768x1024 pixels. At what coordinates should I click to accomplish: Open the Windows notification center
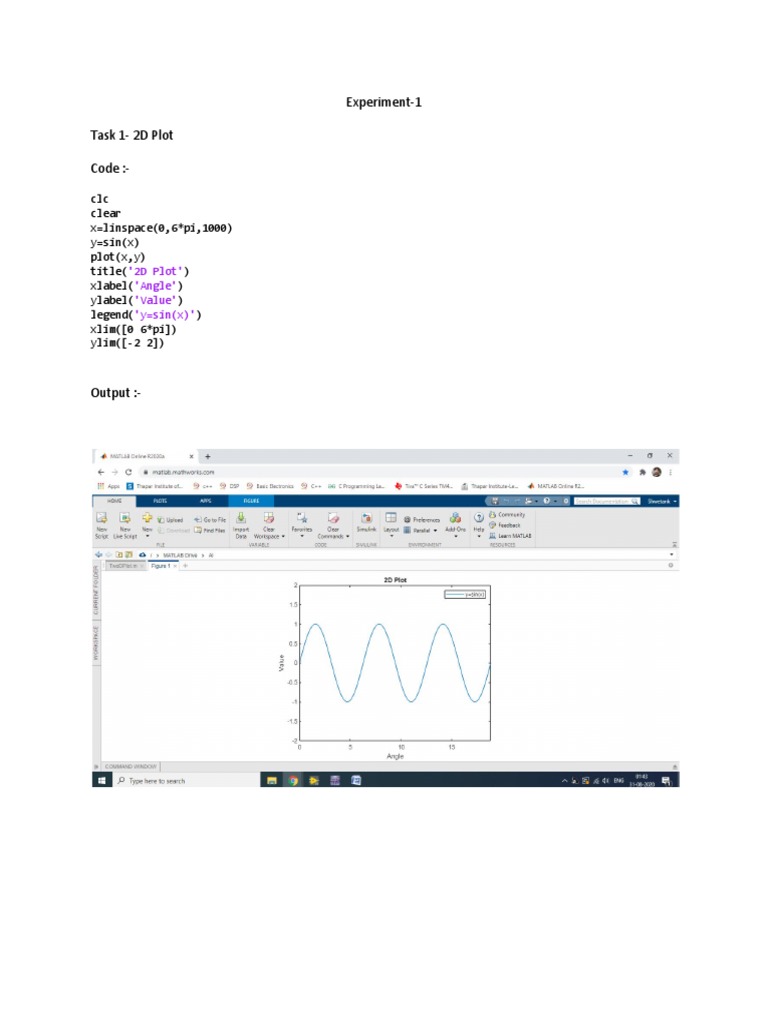point(666,780)
